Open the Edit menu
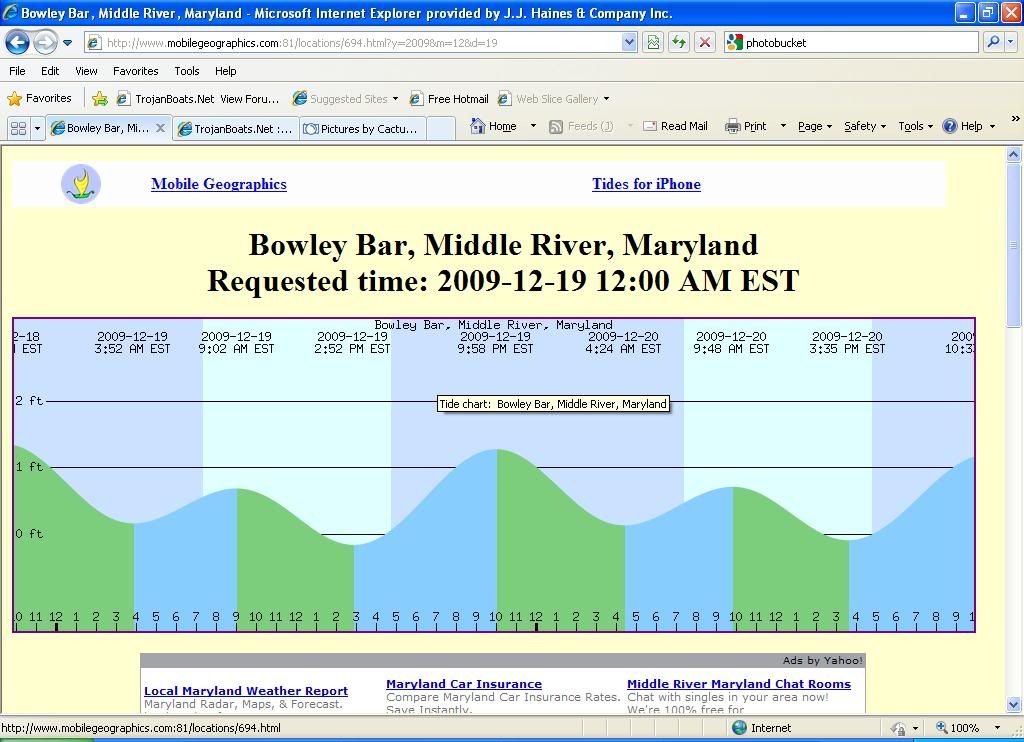The height and width of the screenshot is (742, 1024). tap(50, 71)
